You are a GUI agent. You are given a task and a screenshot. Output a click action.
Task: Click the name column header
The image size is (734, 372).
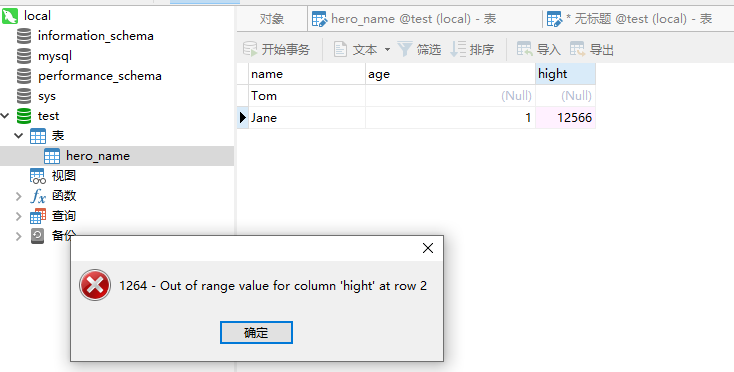click(307, 74)
